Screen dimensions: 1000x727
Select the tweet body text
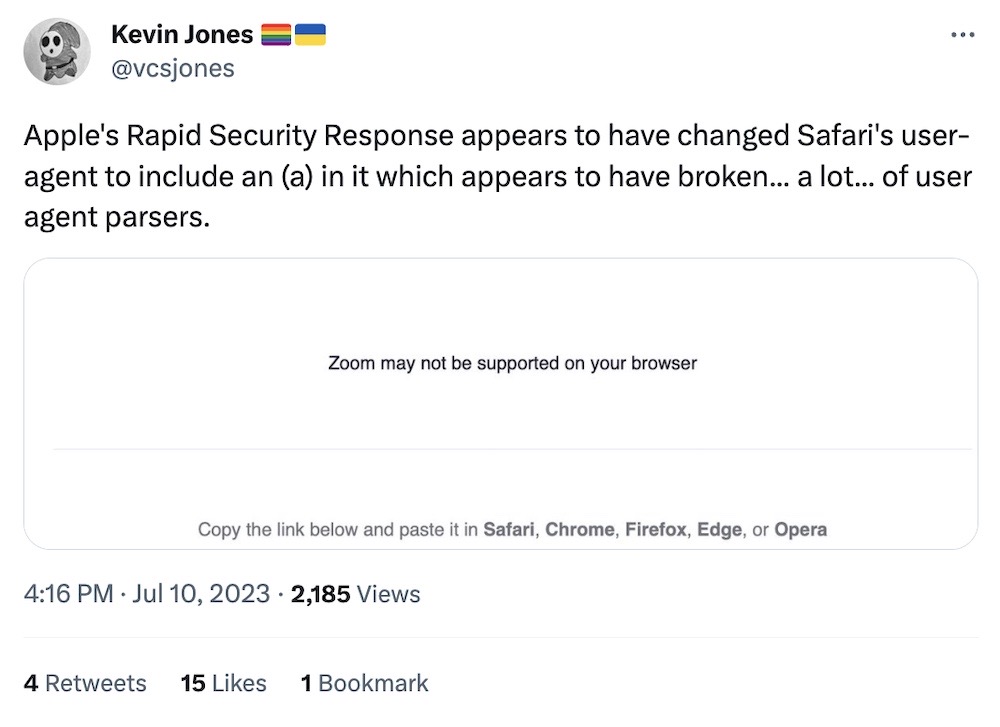coord(497,176)
